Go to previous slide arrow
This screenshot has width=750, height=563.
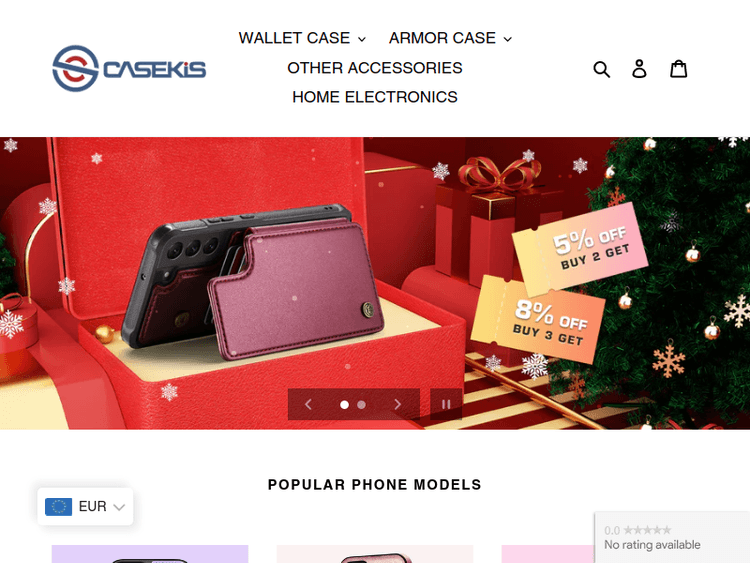point(309,404)
